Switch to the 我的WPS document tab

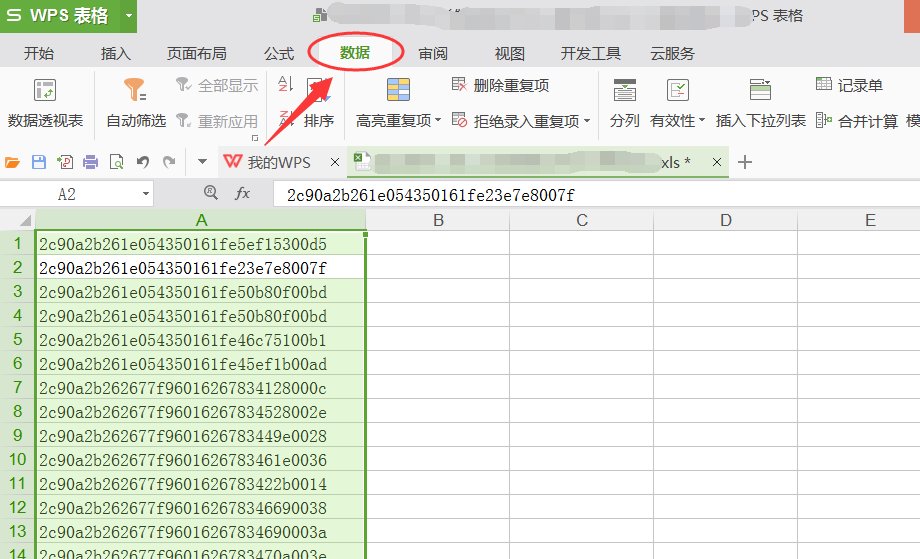pyautogui.click(x=268, y=162)
